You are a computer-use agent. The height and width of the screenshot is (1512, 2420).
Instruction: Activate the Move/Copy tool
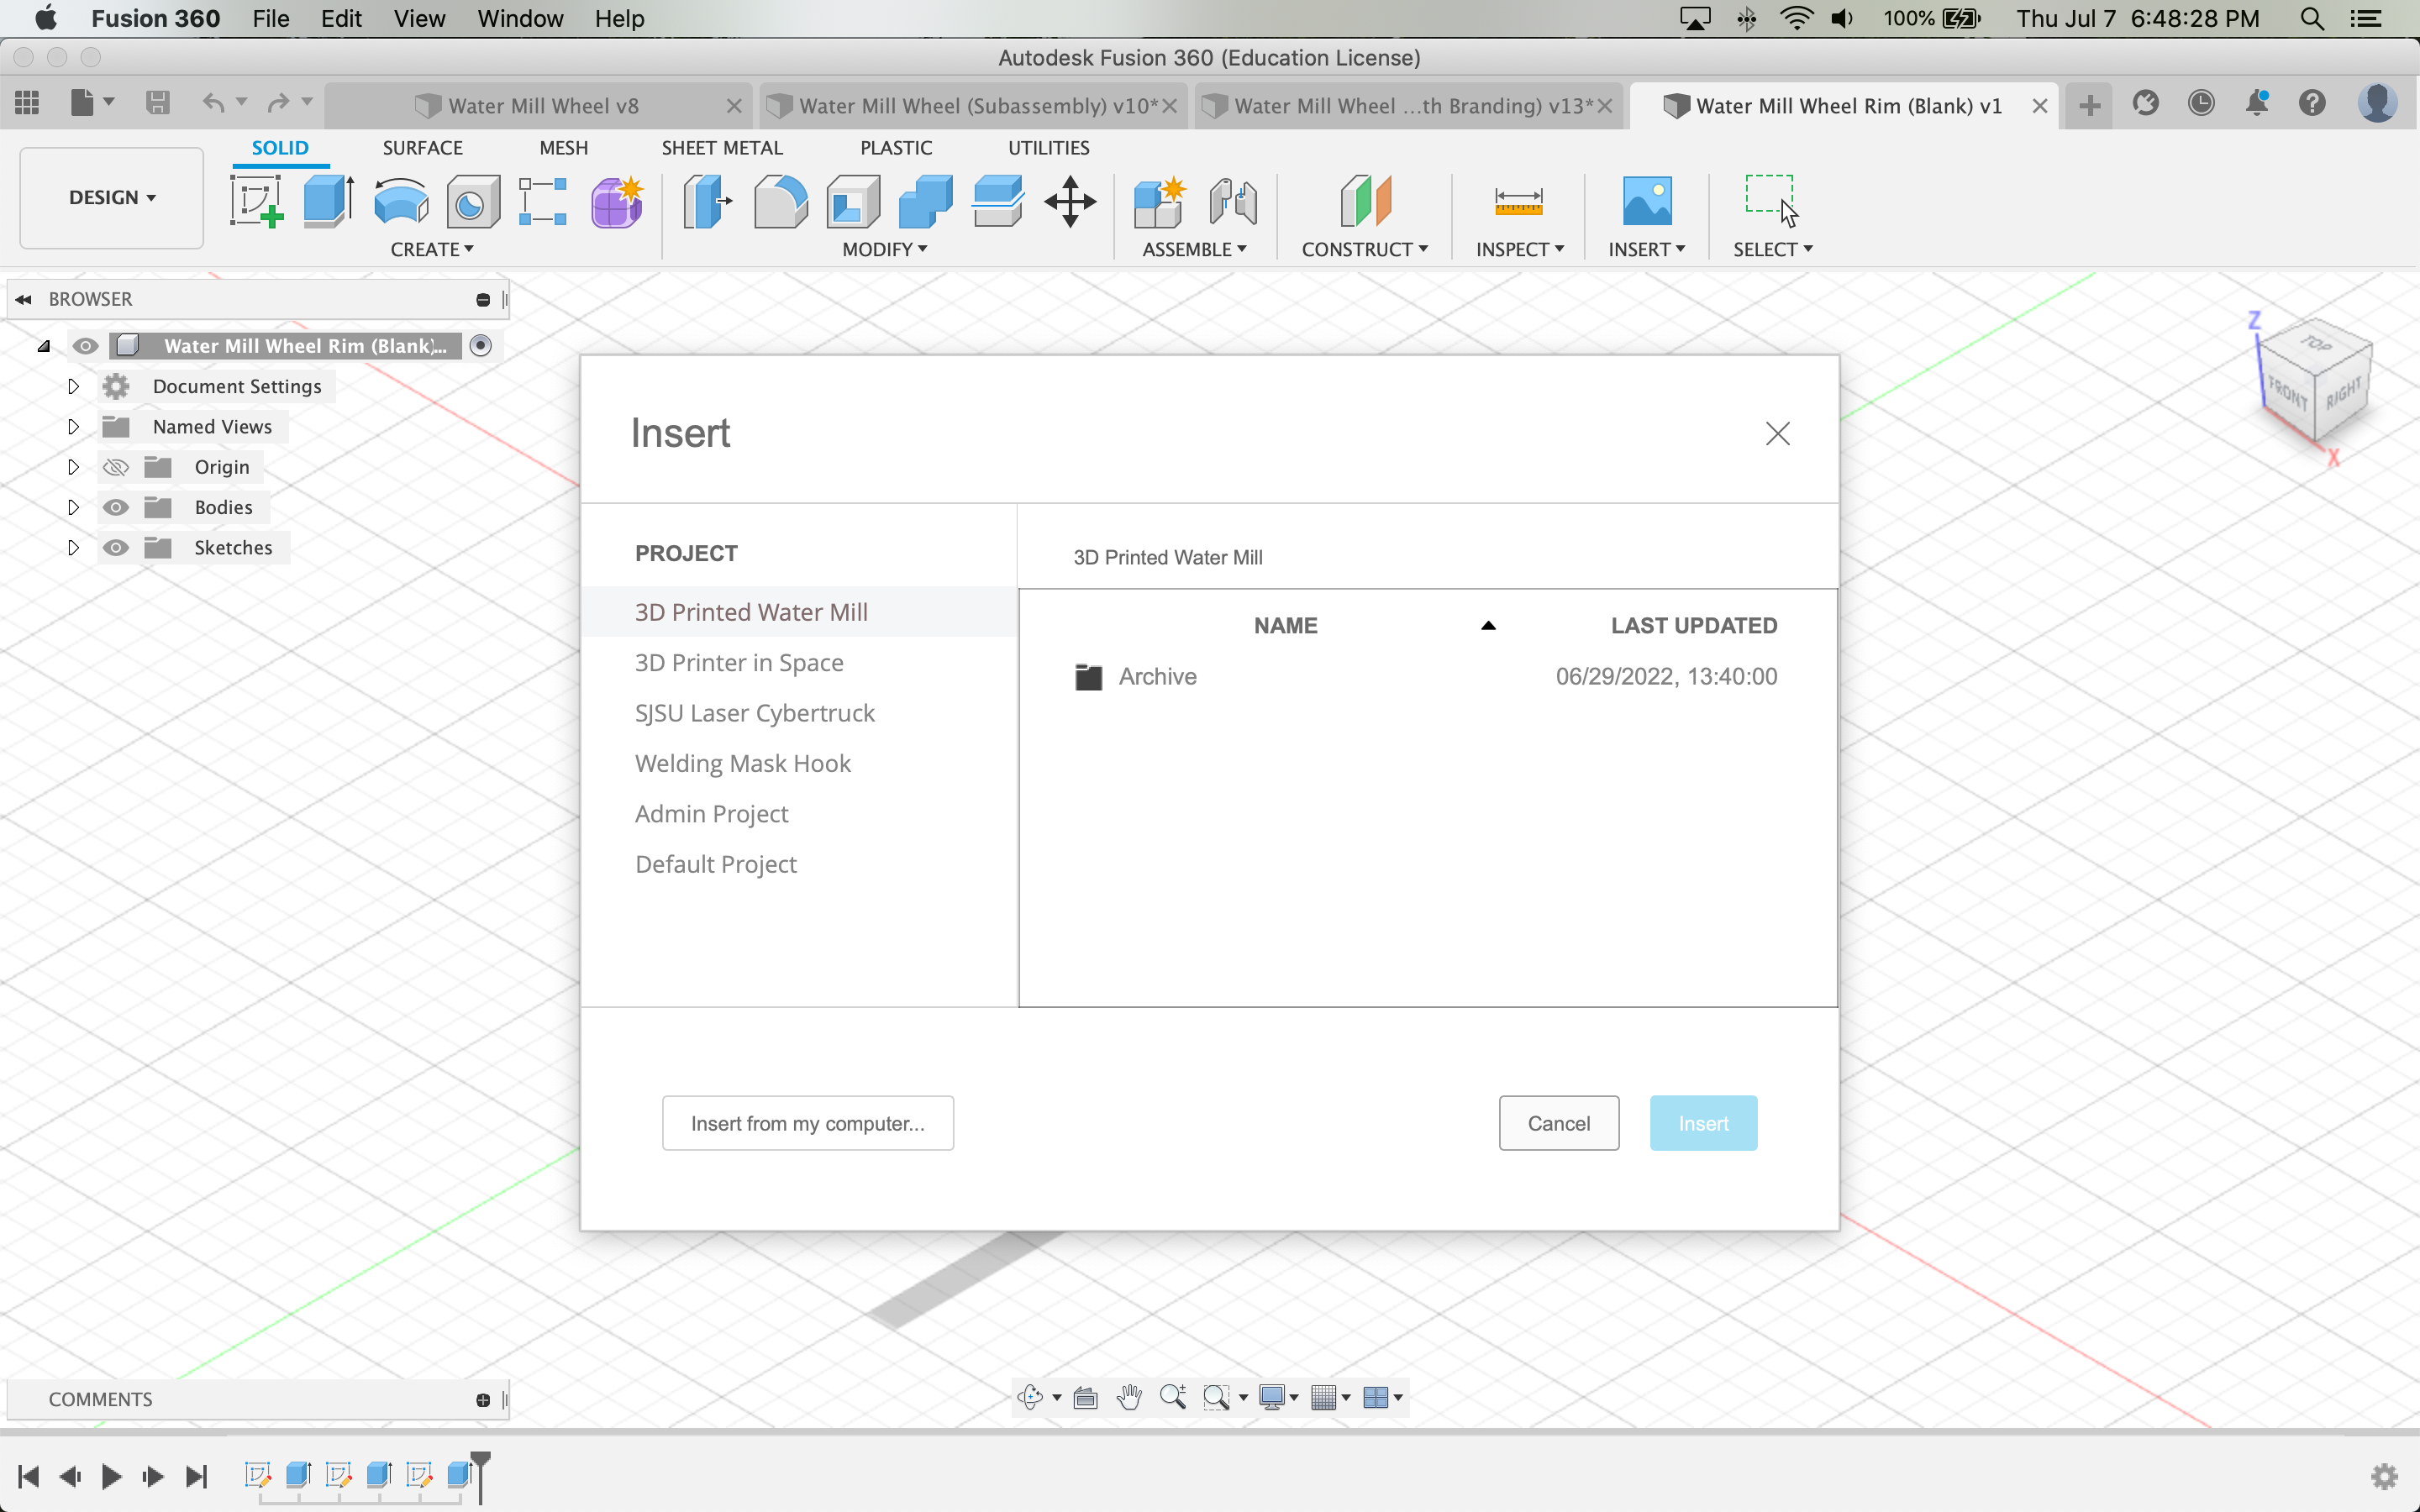pos(1071,200)
